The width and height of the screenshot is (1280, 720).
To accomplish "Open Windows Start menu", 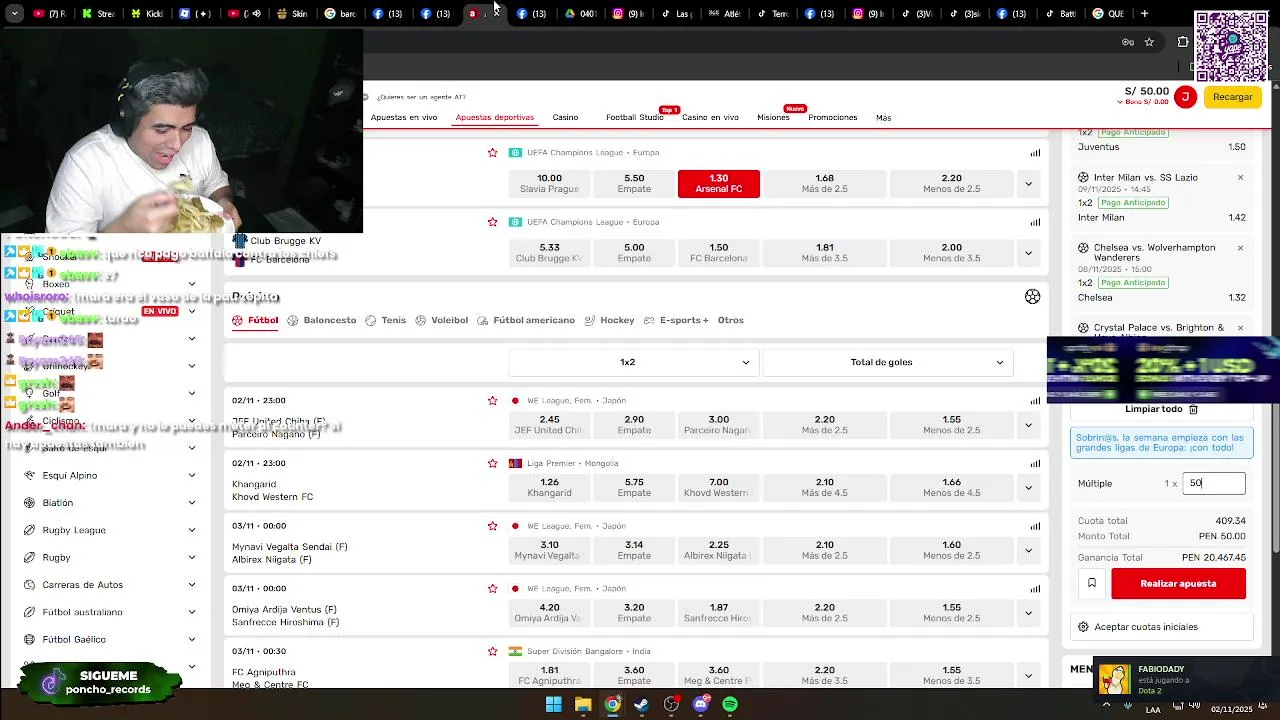I will [553, 705].
